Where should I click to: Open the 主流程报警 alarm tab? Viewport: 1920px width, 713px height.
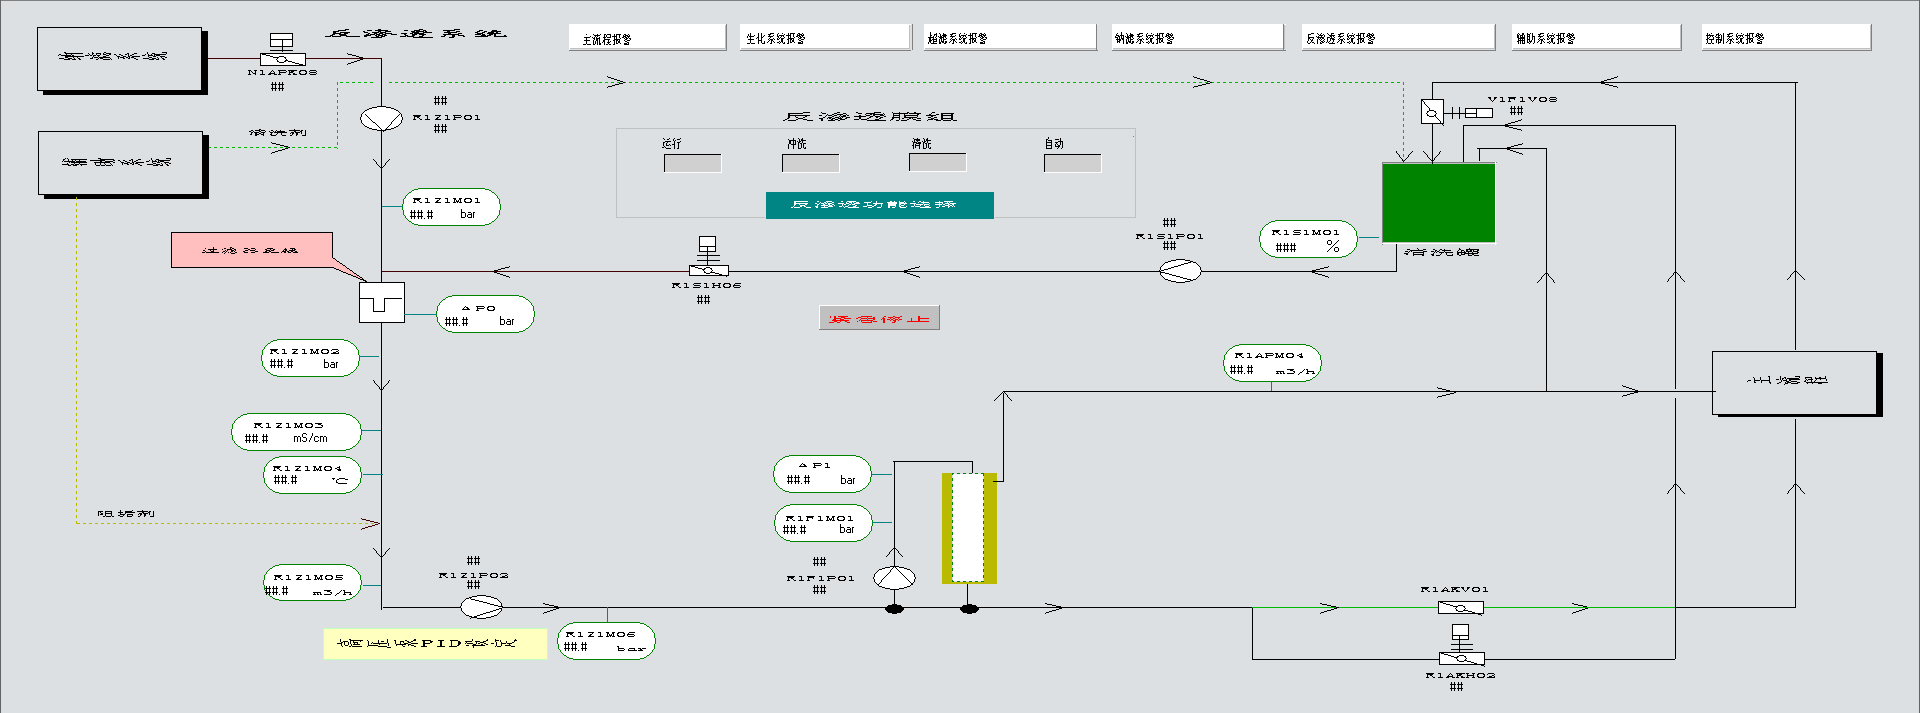pyautogui.click(x=647, y=38)
